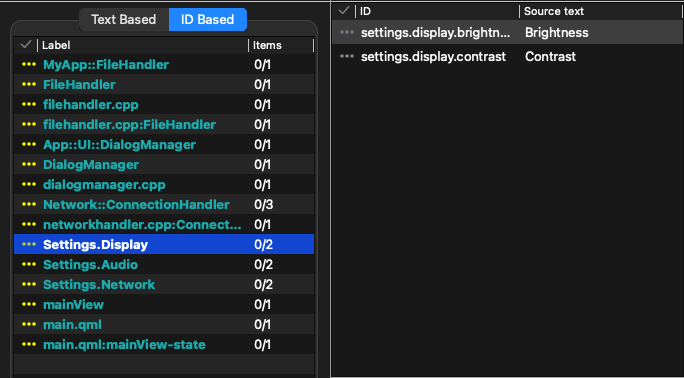The image size is (684, 378).
Task: Click the Brightness source text cell
Action: [557, 33]
